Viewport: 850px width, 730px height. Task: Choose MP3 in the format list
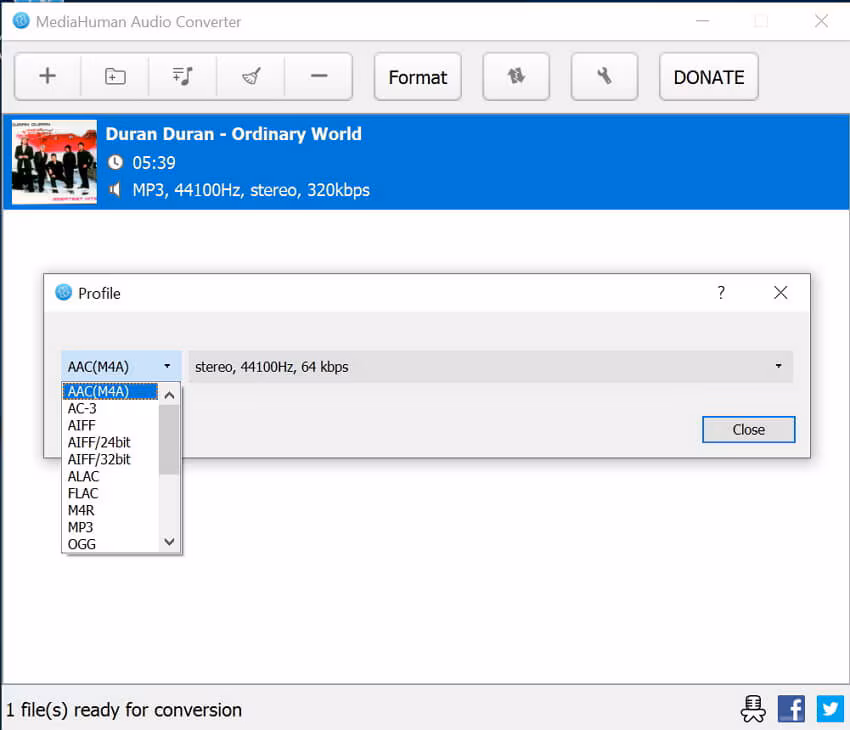click(x=110, y=527)
